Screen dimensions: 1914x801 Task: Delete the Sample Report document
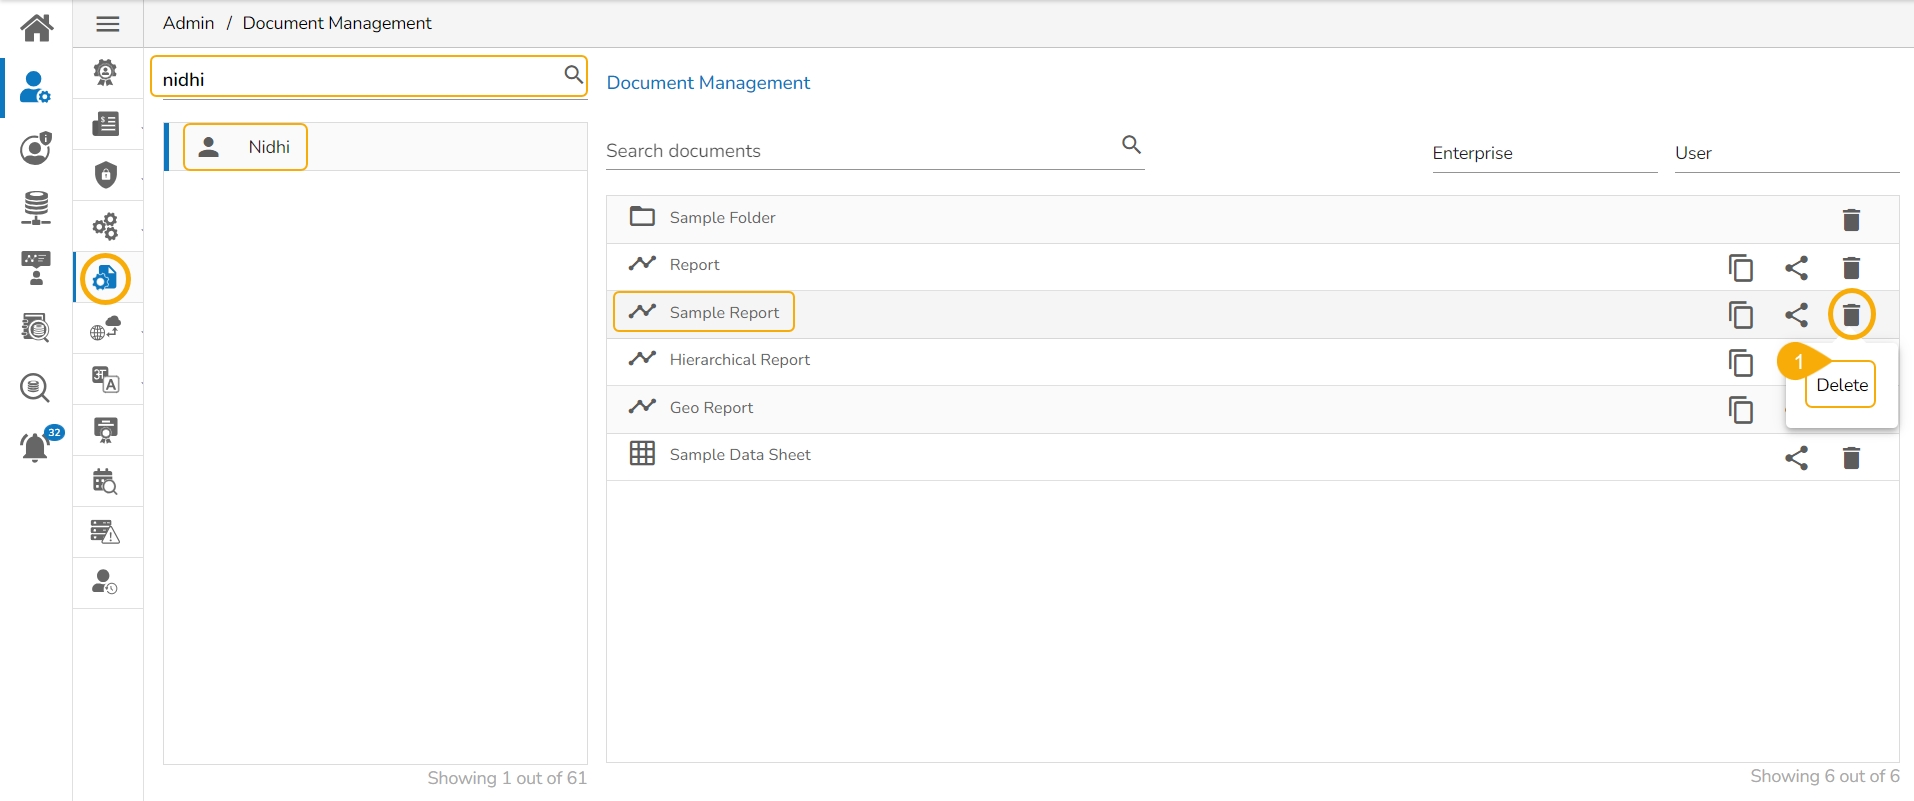point(1851,315)
